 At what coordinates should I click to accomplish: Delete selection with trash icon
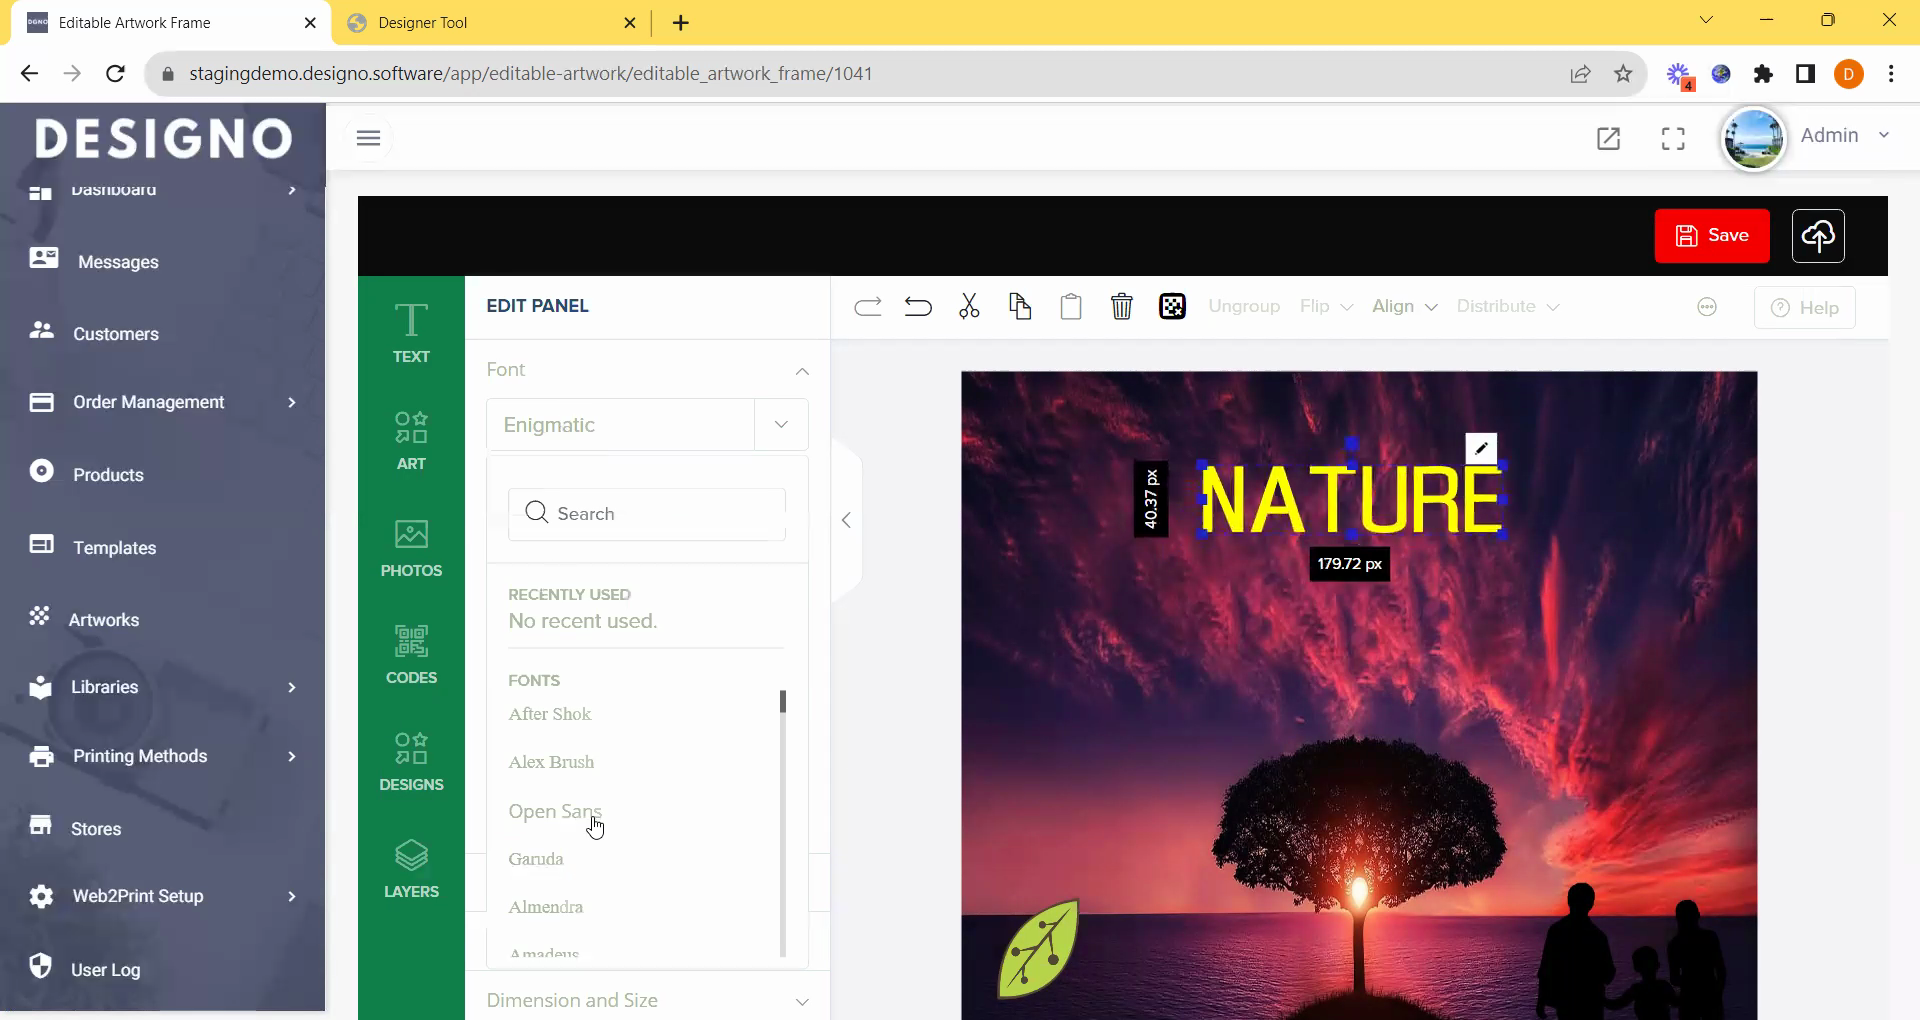[x=1121, y=307]
